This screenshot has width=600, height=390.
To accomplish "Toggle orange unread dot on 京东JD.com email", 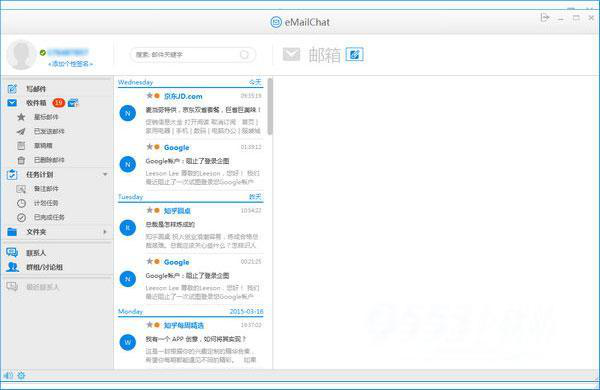I will pos(157,96).
